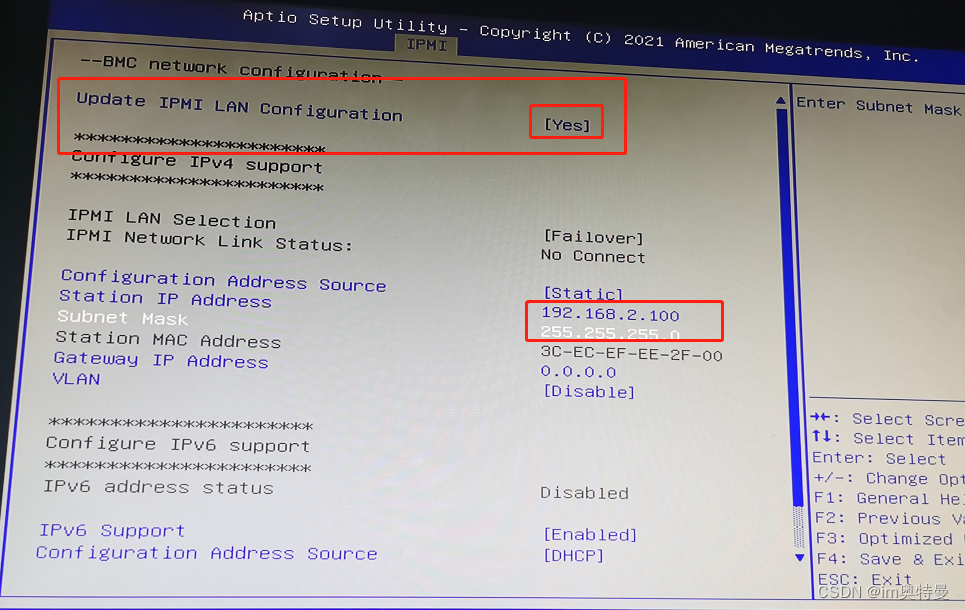This screenshot has height=610, width=965.
Task: Click MAC value 3C-EC-EF-EE-2F-00
Action: pyautogui.click(x=631, y=353)
